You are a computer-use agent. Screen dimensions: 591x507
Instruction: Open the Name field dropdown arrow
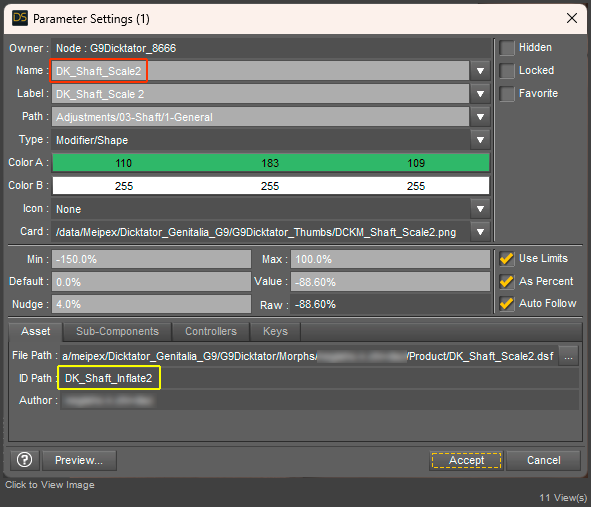point(480,71)
